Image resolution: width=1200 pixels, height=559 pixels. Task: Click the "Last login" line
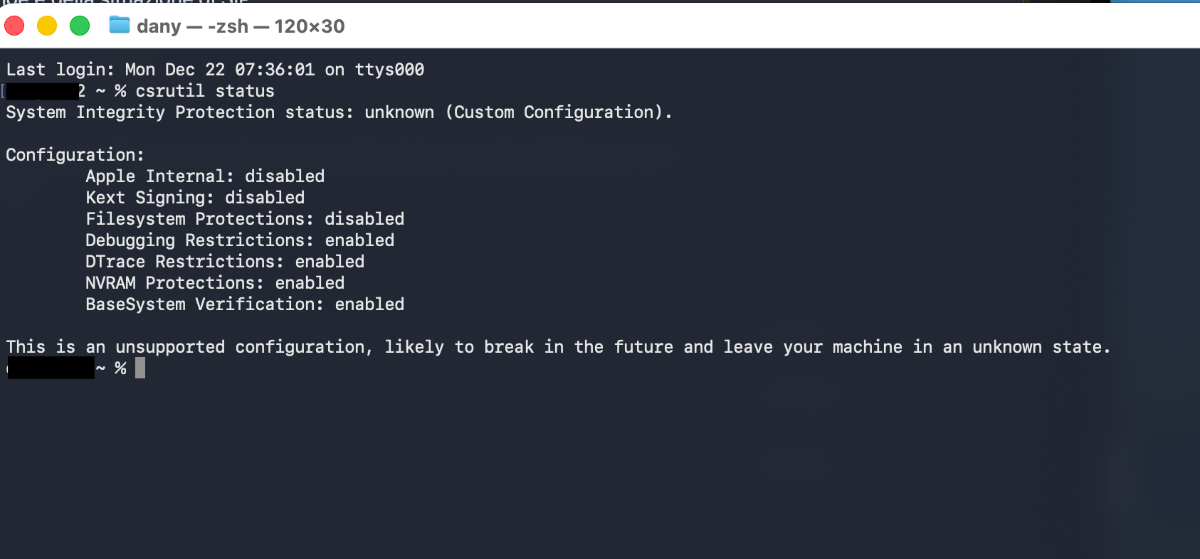click(x=215, y=70)
